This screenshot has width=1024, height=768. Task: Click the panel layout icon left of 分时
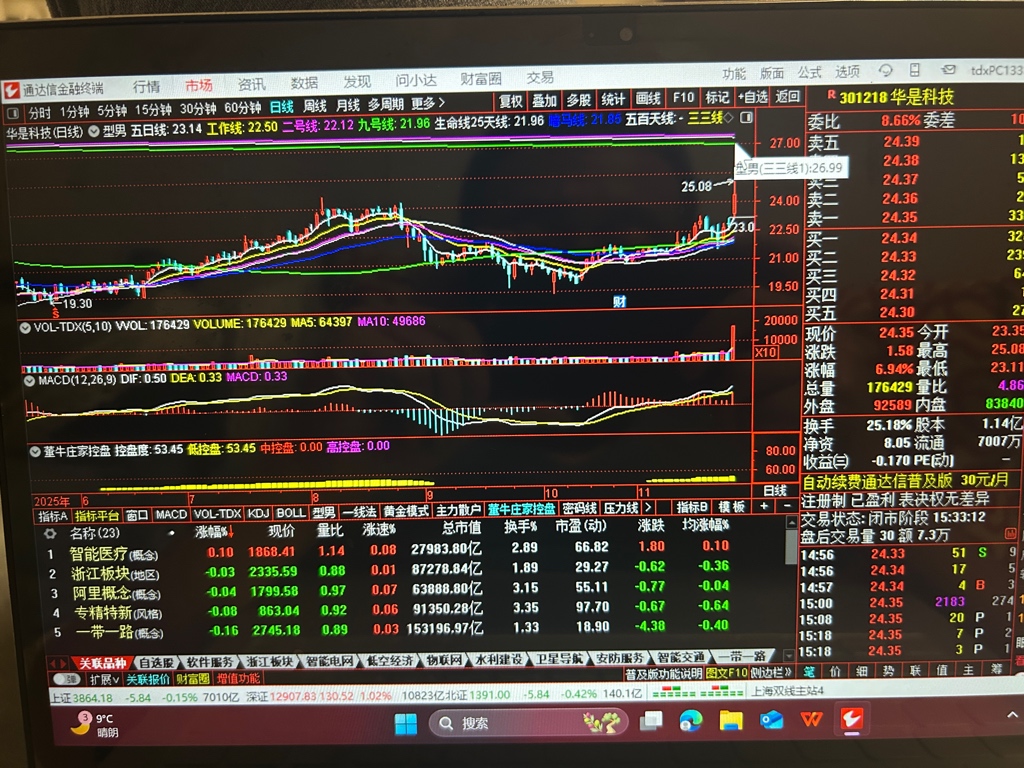click(x=12, y=114)
